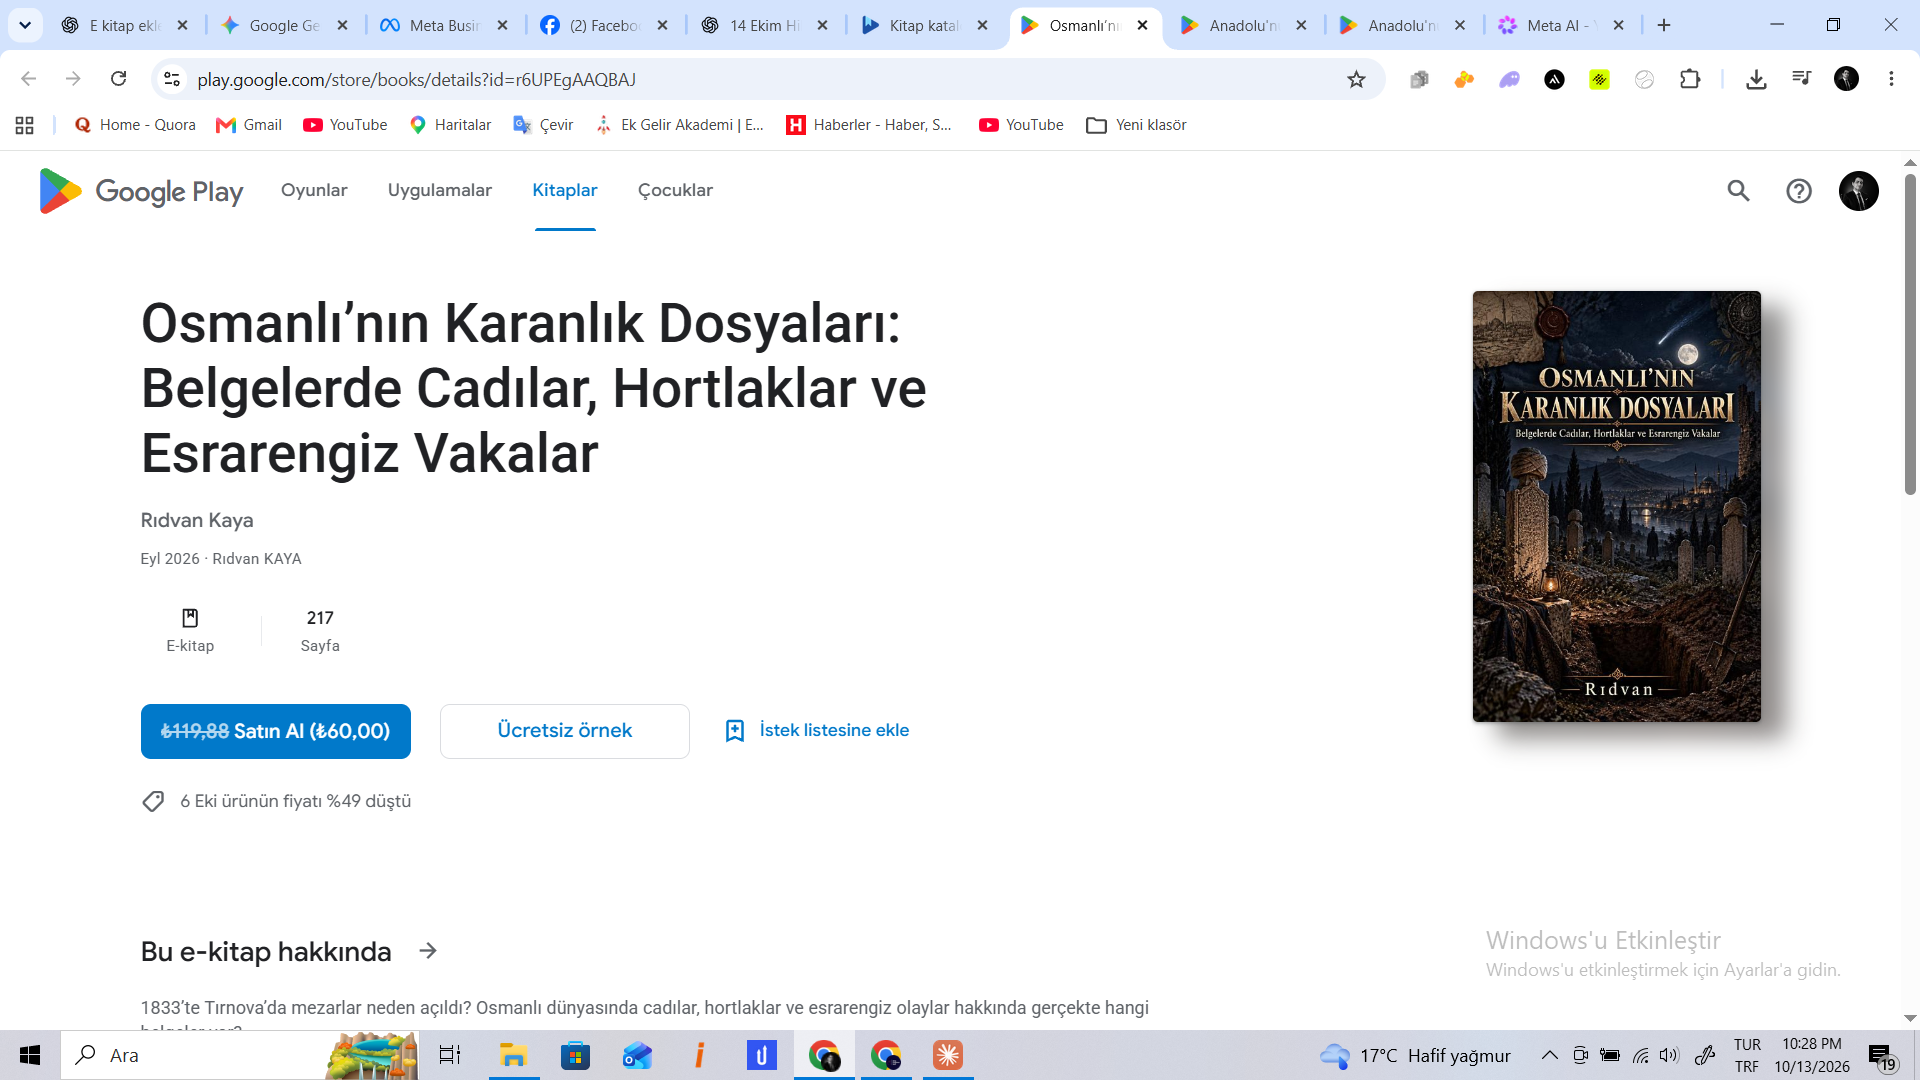Open the Gmail bookmark
The width and height of the screenshot is (1920, 1080).
click(x=250, y=125)
